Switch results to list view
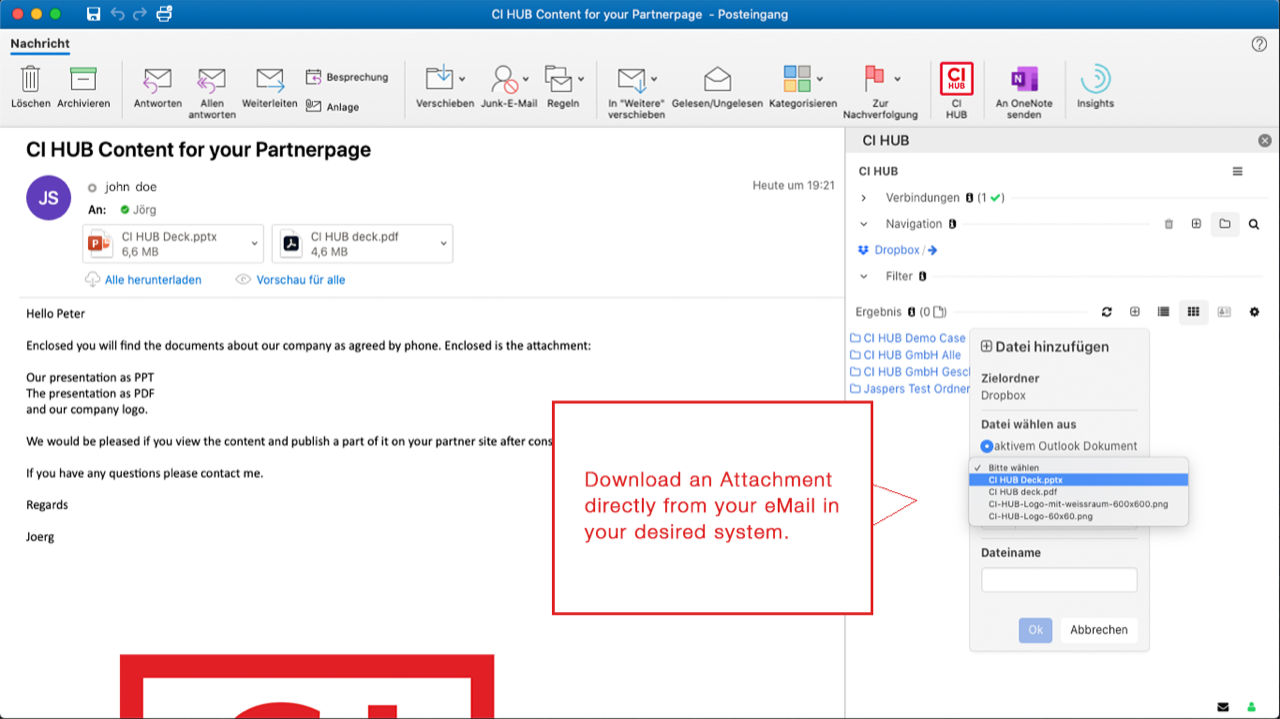 point(1163,312)
